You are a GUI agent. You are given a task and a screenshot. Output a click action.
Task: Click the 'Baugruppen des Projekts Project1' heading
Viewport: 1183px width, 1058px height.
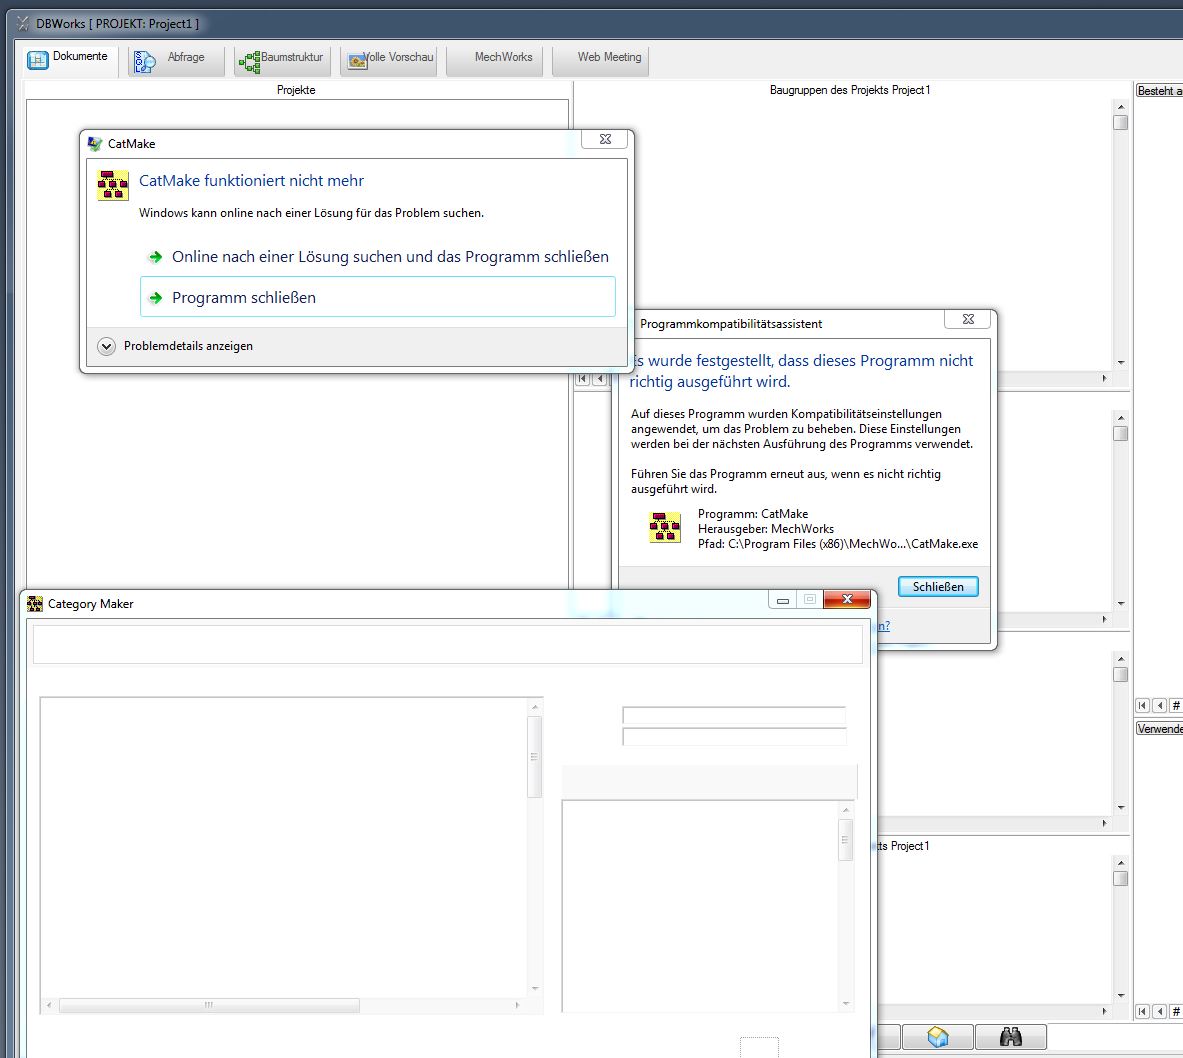pos(850,90)
